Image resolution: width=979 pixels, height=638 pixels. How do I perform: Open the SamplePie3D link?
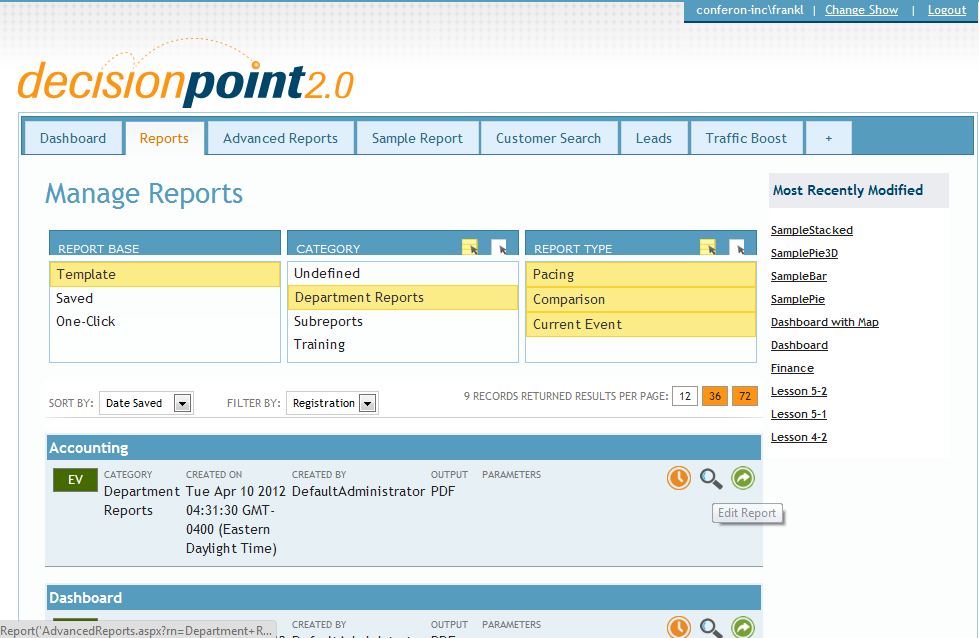pos(804,253)
